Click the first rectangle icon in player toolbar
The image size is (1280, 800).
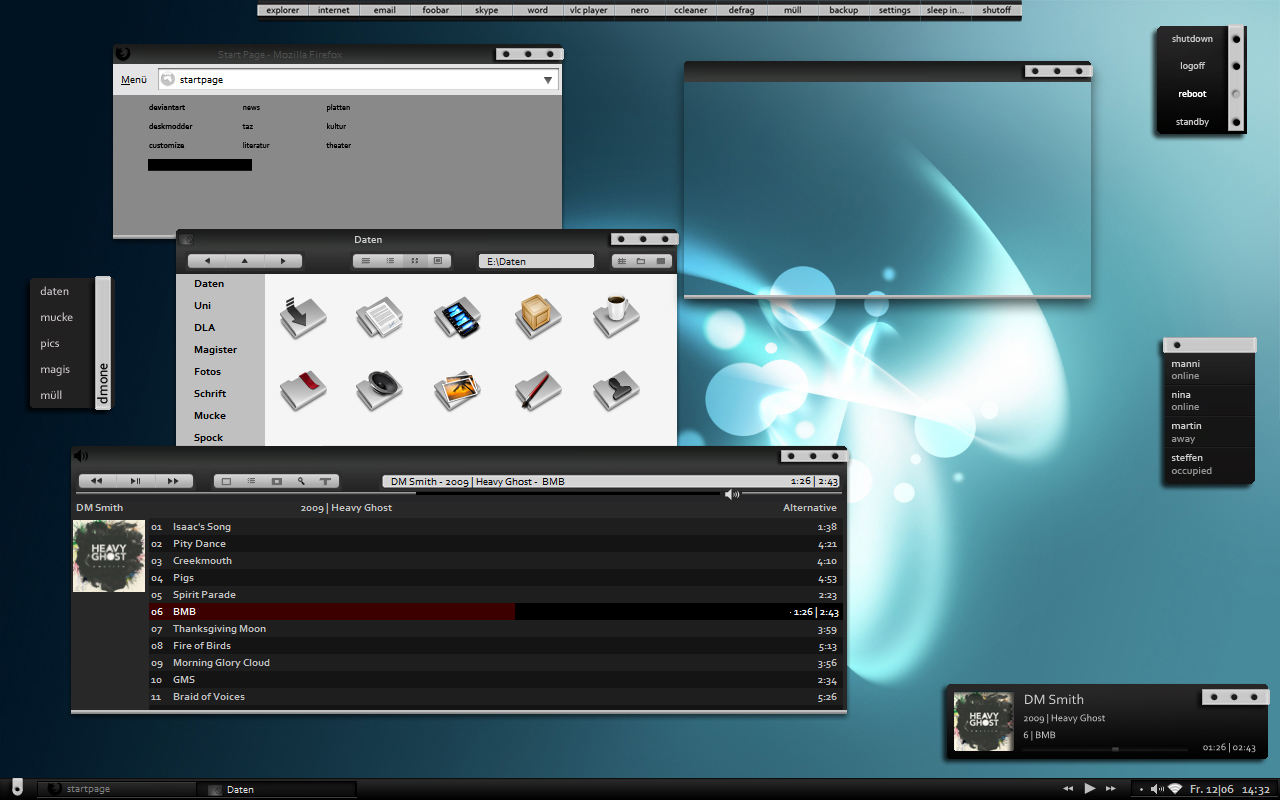point(227,481)
